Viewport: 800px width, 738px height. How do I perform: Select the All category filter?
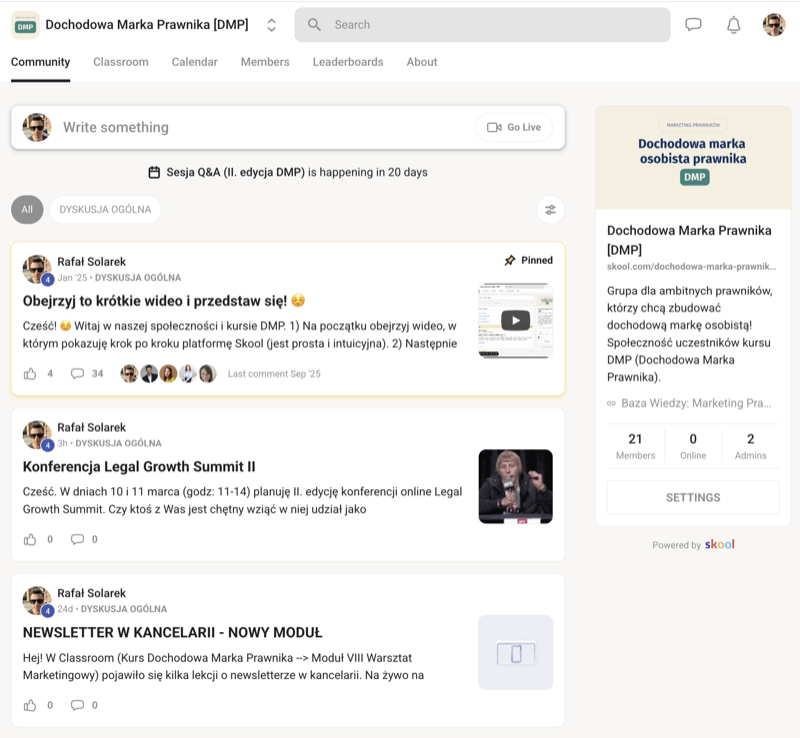[x=27, y=209]
